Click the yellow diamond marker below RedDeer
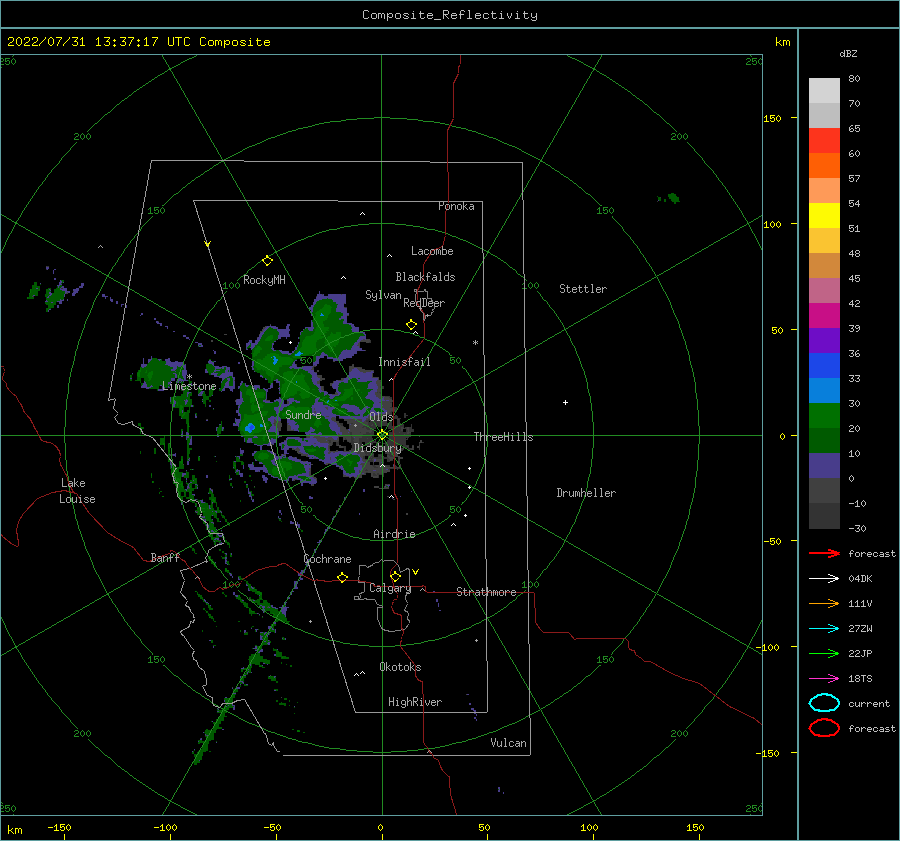The width and height of the screenshot is (900, 841). pyautogui.click(x=412, y=325)
